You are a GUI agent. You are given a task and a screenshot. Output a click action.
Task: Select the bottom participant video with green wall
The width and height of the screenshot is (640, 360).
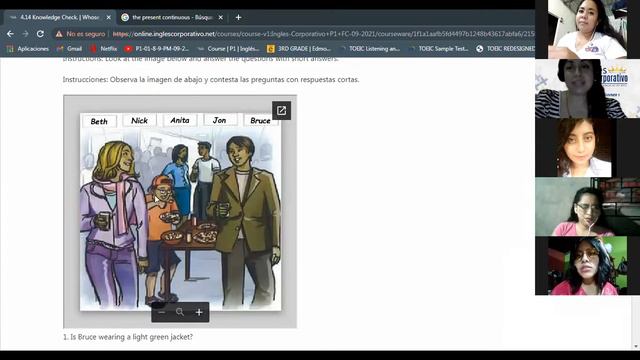(587, 266)
